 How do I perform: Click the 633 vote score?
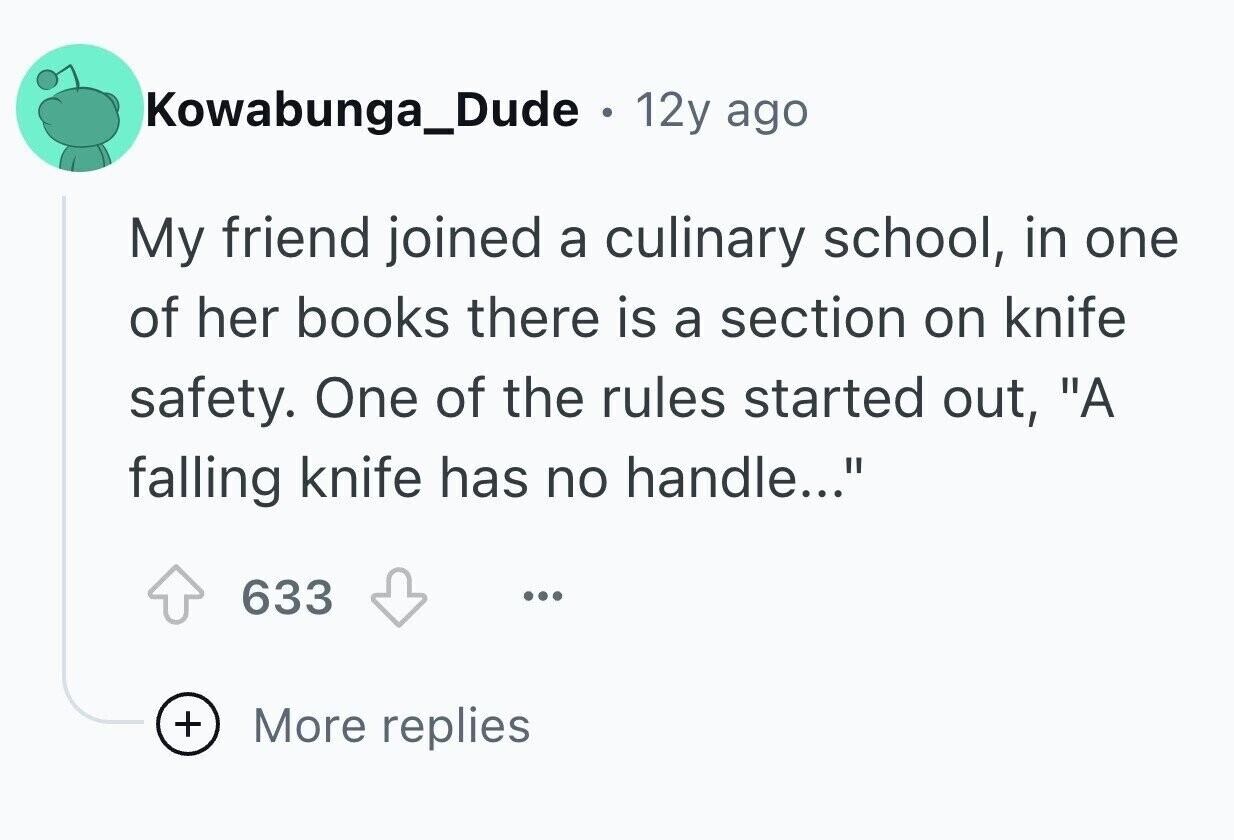(287, 599)
